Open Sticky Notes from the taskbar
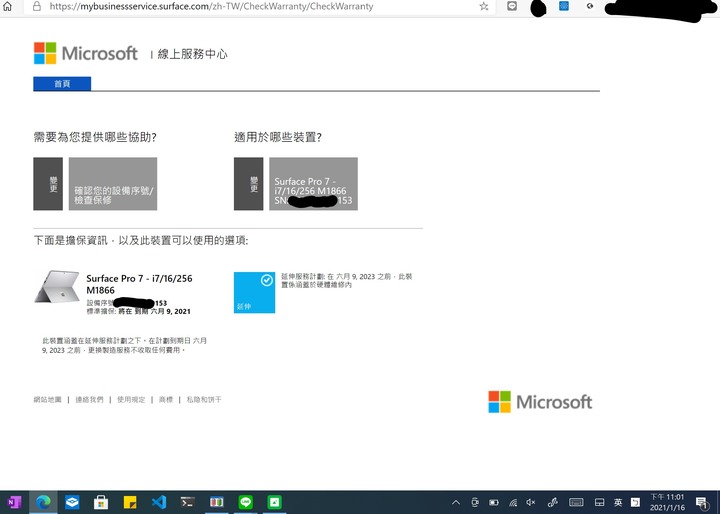The image size is (720, 514). [130, 502]
